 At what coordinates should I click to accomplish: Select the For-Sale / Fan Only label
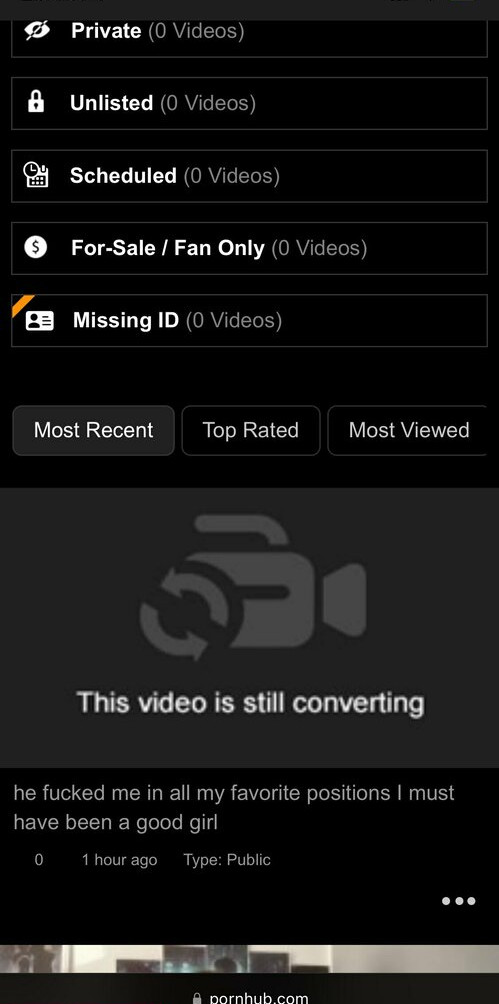point(168,248)
